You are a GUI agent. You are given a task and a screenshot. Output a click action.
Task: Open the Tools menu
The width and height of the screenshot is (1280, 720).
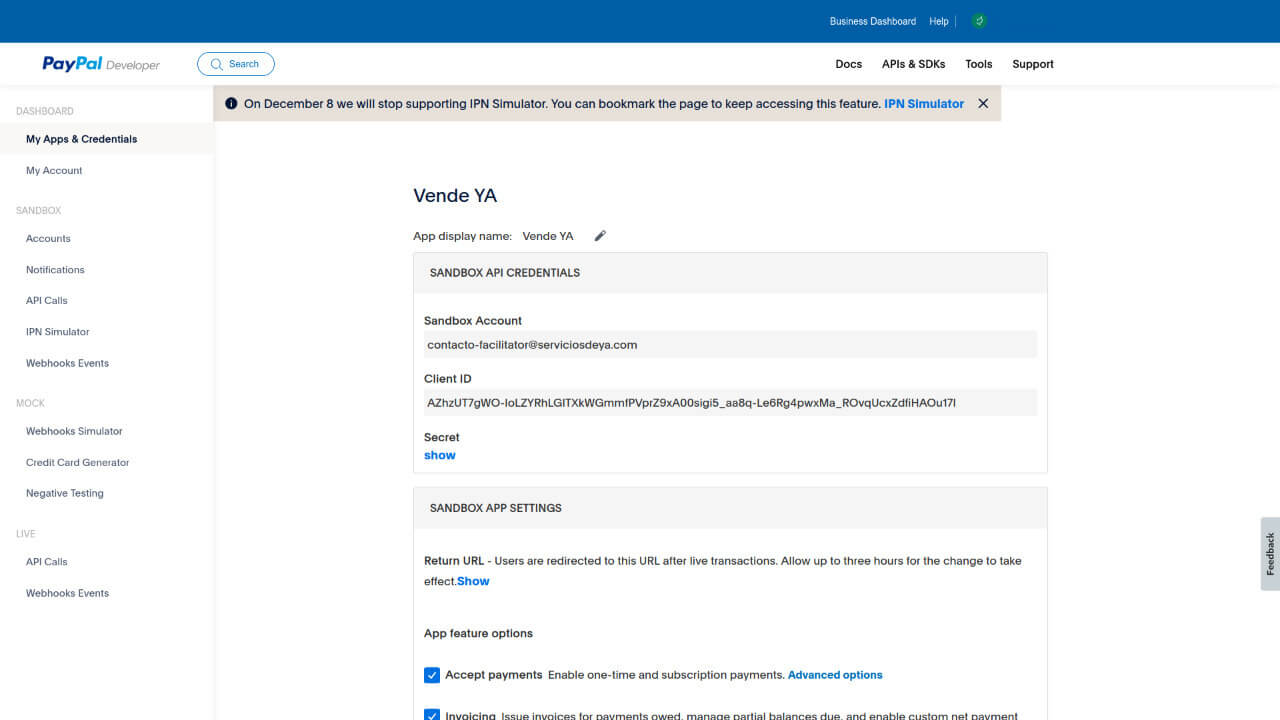click(978, 64)
